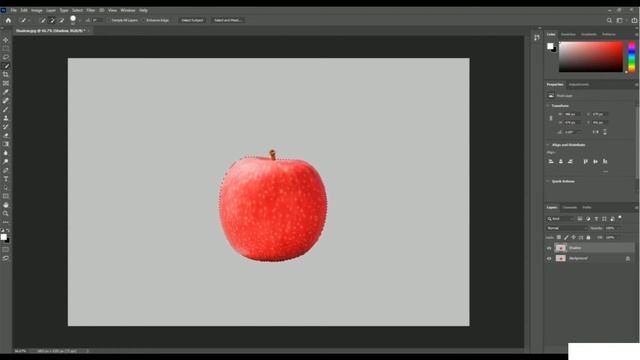
Task: Switch to the Channels tab
Action: click(569, 207)
